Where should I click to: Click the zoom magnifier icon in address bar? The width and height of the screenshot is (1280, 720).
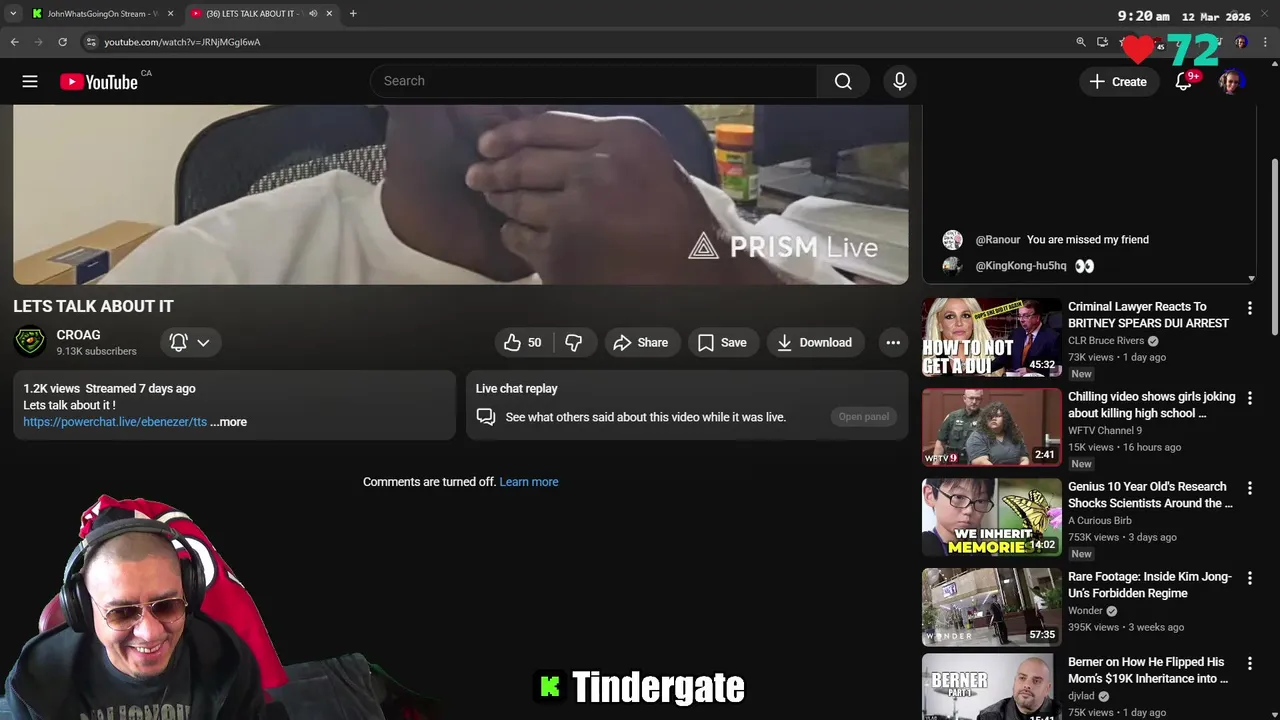click(x=1081, y=42)
